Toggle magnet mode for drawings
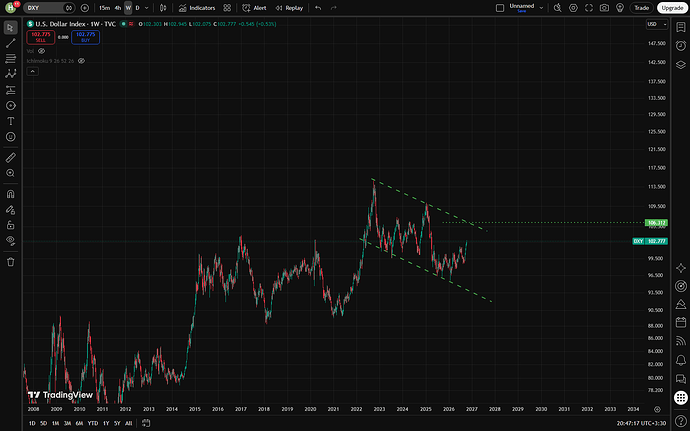This screenshot has height=431, width=690. pyautogui.click(x=11, y=194)
